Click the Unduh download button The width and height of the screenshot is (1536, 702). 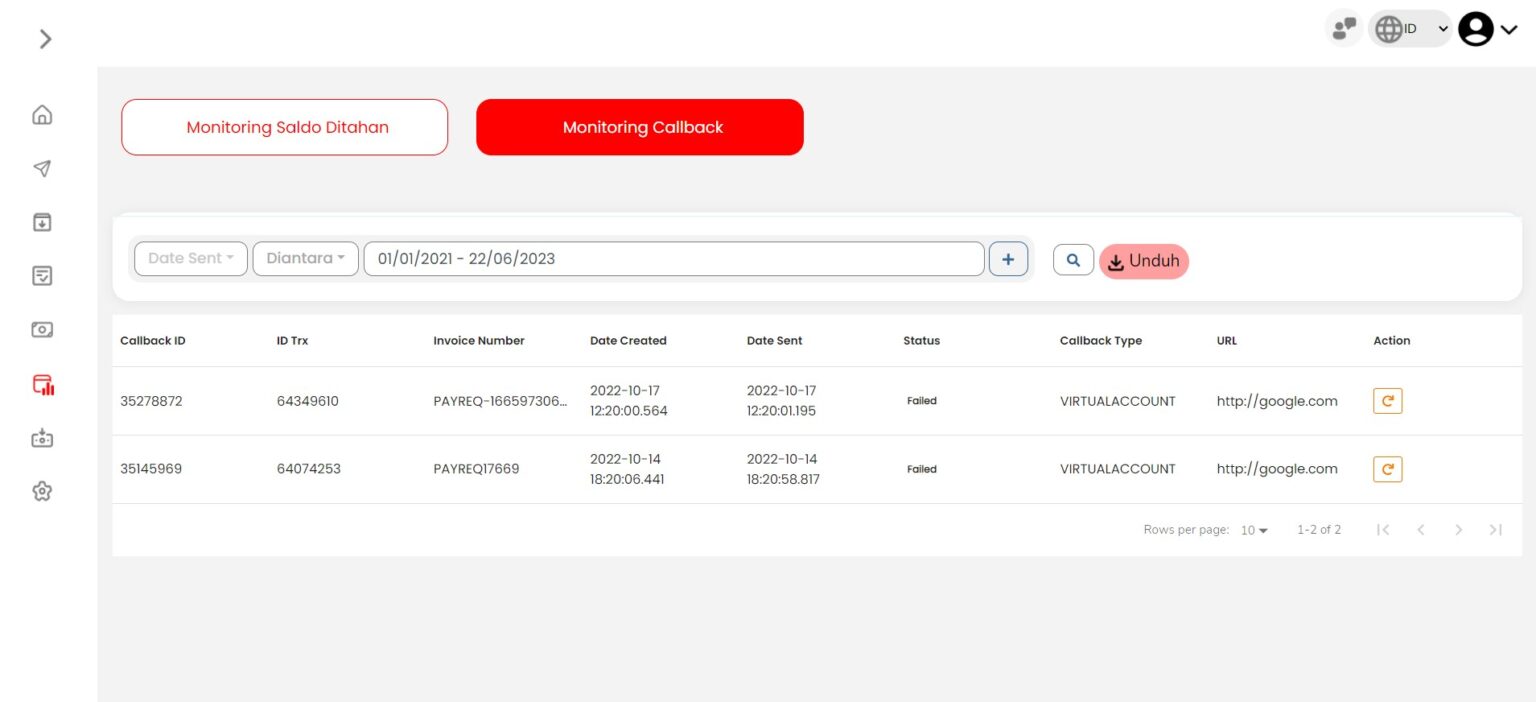(x=1143, y=261)
